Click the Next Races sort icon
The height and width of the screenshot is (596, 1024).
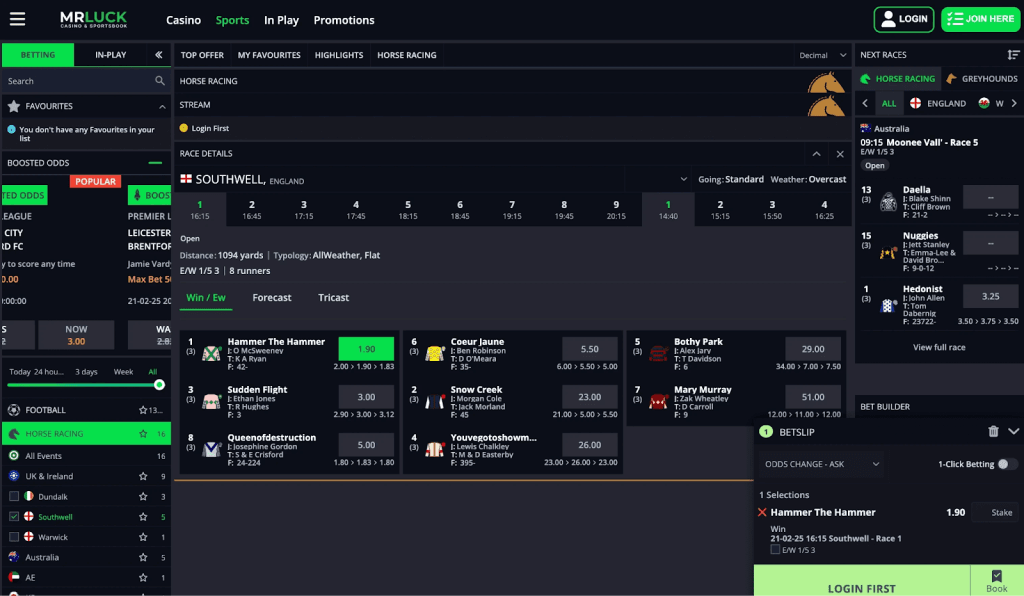click(x=1013, y=55)
